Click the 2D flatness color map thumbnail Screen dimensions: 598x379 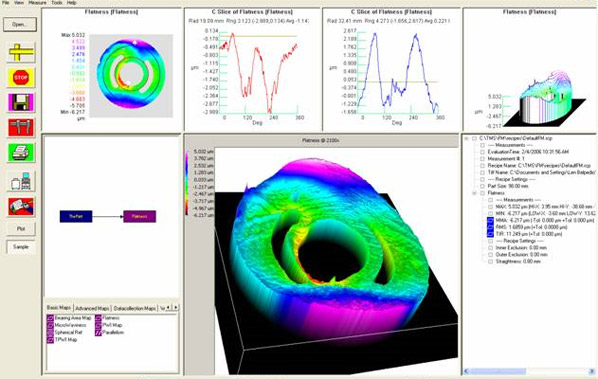click(131, 76)
